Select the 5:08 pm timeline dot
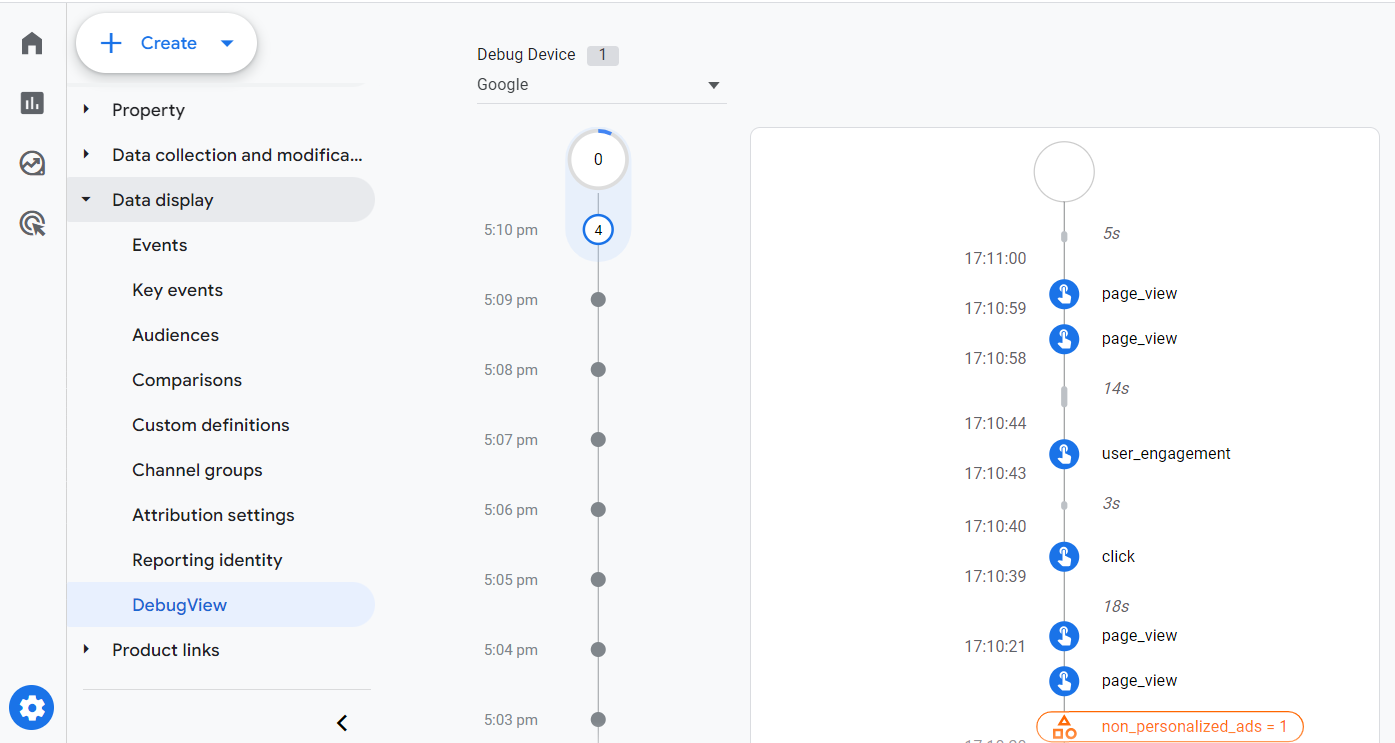 pos(598,369)
